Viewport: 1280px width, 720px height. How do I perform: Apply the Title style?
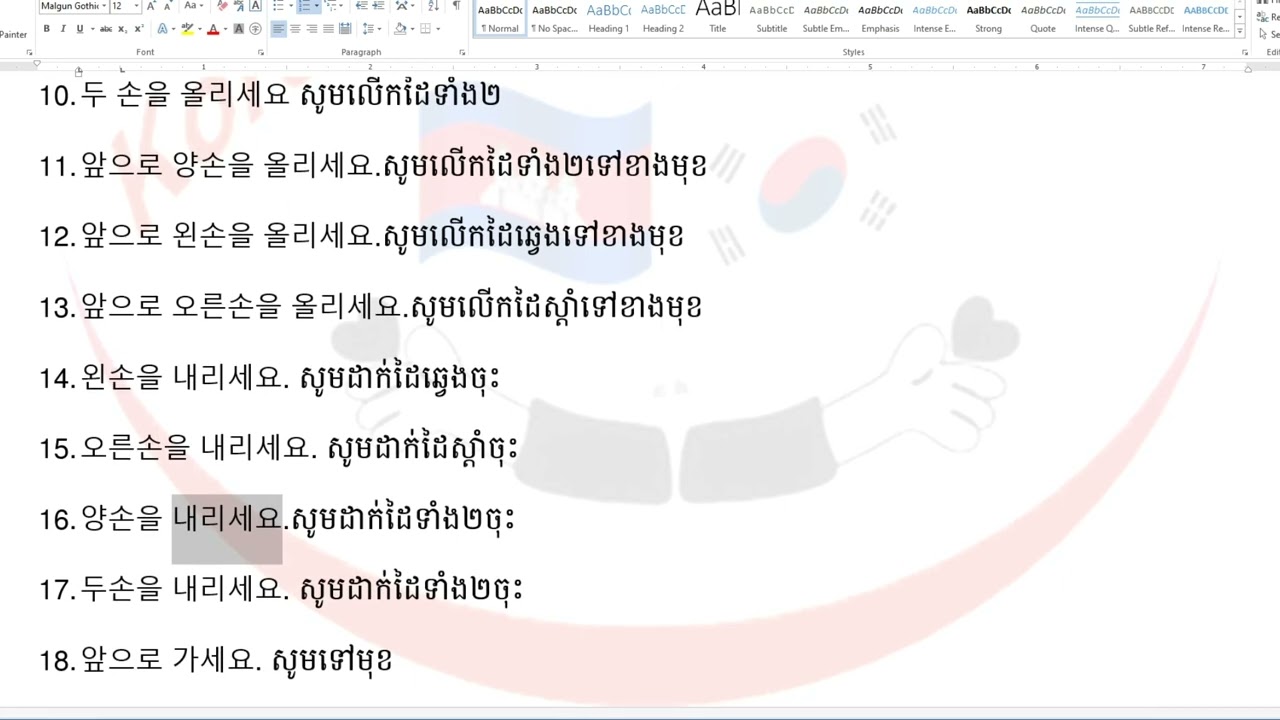click(717, 18)
